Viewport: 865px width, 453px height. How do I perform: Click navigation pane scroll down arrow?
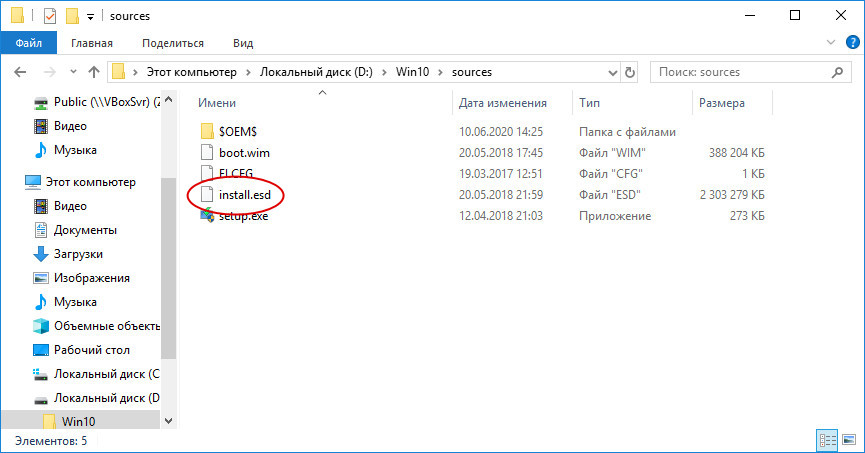pyautogui.click(x=169, y=421)
